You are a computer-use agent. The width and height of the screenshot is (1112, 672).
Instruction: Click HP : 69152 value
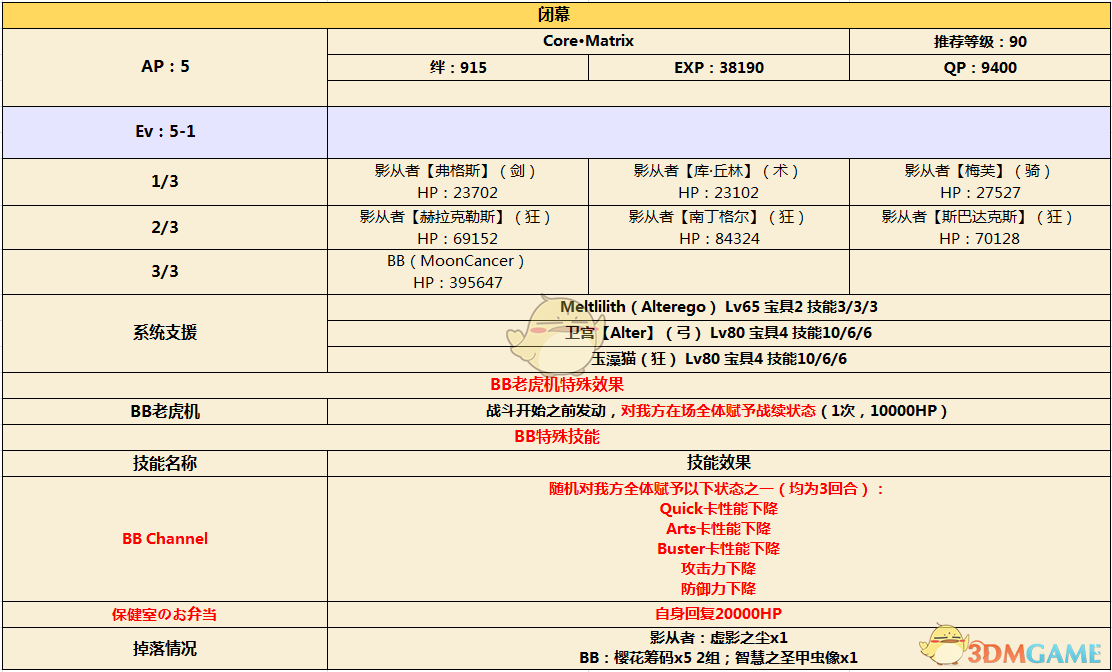pyautogui.click(x=457, y=239)
